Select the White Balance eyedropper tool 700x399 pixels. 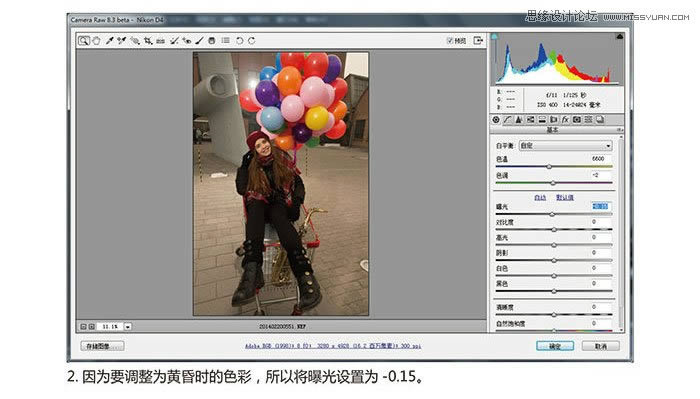[x=109, y=41]
